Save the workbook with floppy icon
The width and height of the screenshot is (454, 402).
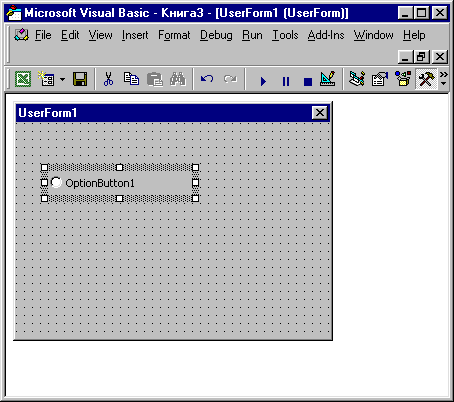click(x=80, y=79)
